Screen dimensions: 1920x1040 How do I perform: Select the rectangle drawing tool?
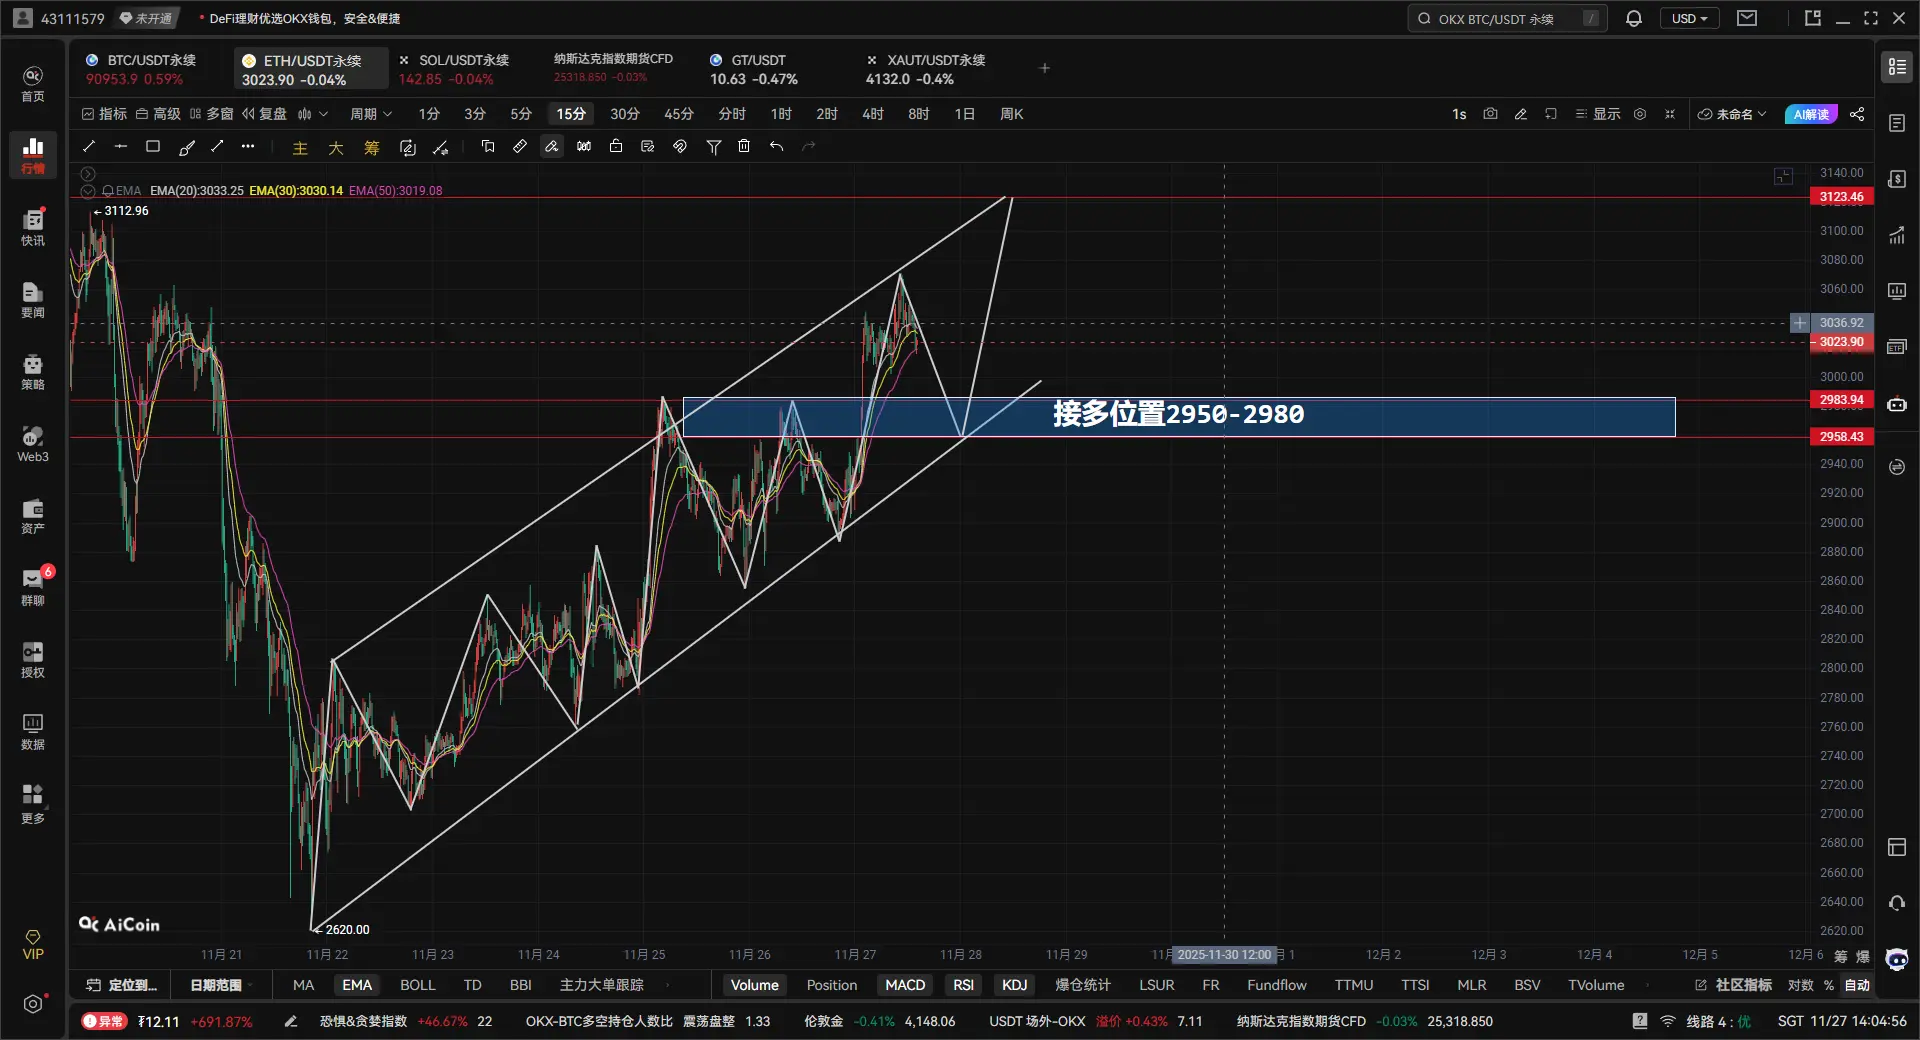(x=153, y=147)
